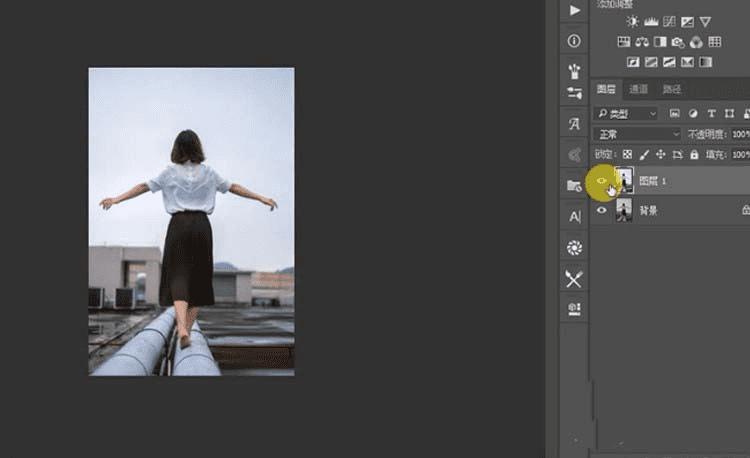The width and height of the screenshot is (750, 458).
Task: Open the Info panel icon
Action: pyautogui.click(x=574, y=41)
